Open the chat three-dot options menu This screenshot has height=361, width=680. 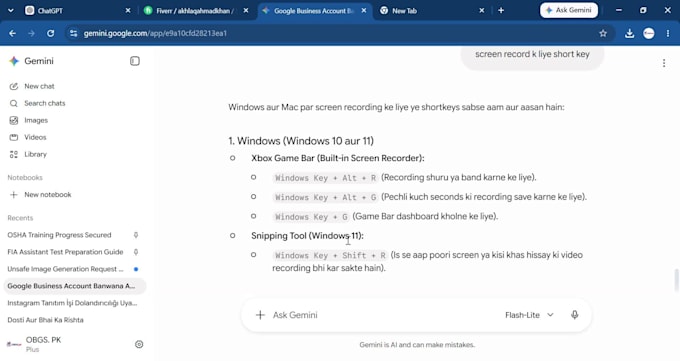tap(664, 63)
